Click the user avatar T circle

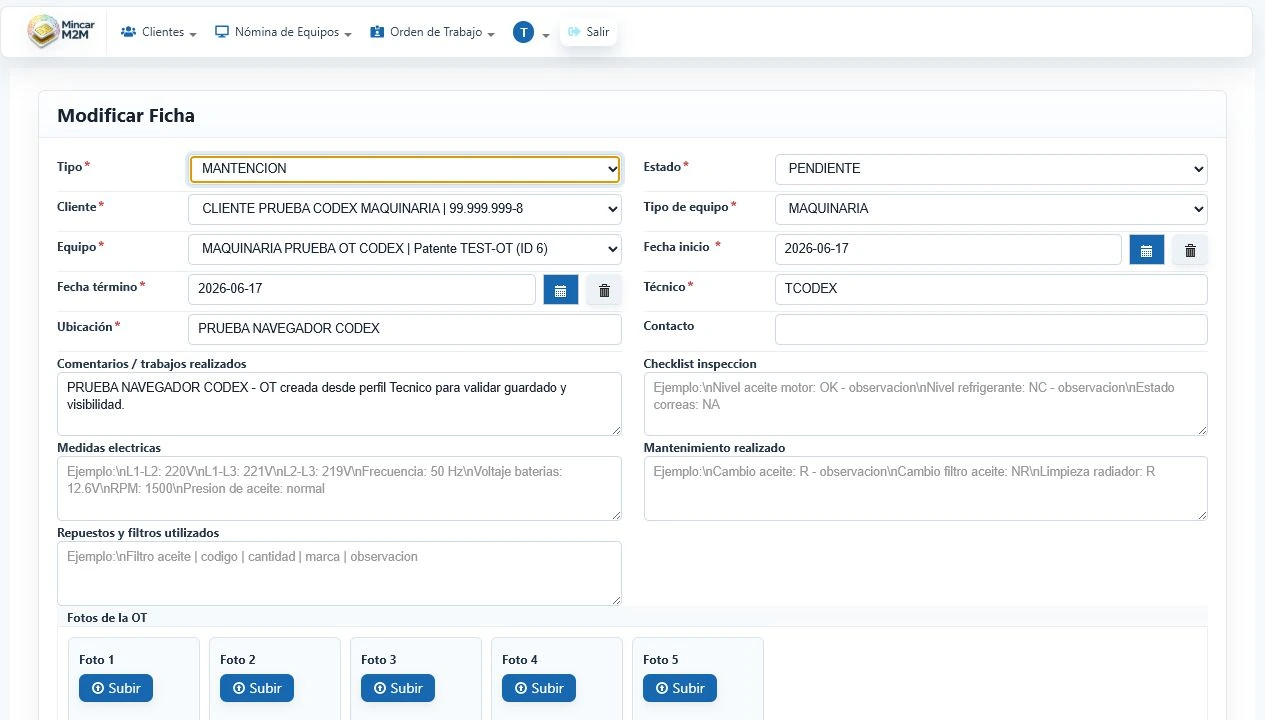[x=524, y=32]
